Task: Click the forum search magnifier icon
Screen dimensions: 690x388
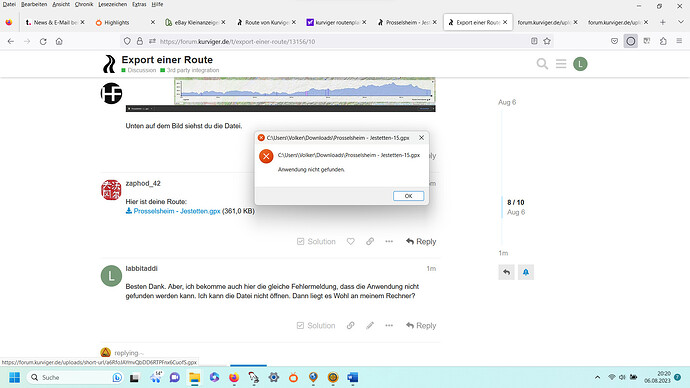Action: point(542,64)
